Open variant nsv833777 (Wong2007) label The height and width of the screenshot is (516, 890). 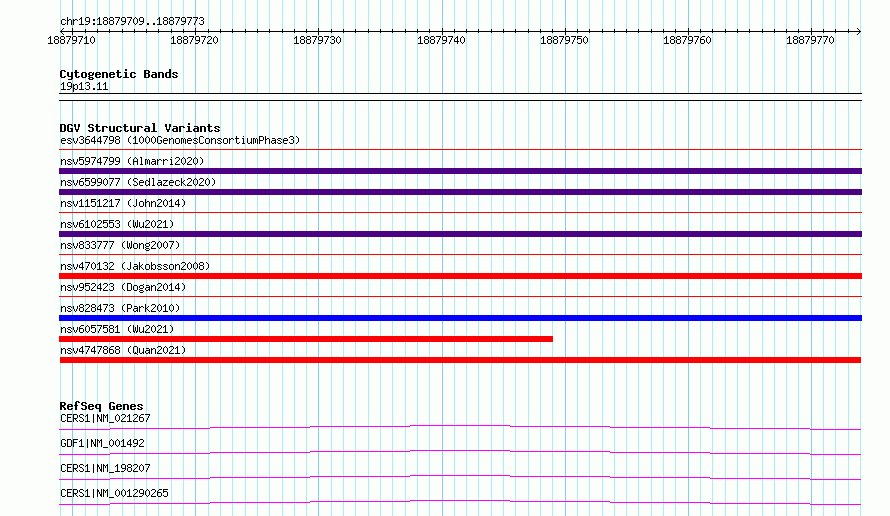pos(120,245)
